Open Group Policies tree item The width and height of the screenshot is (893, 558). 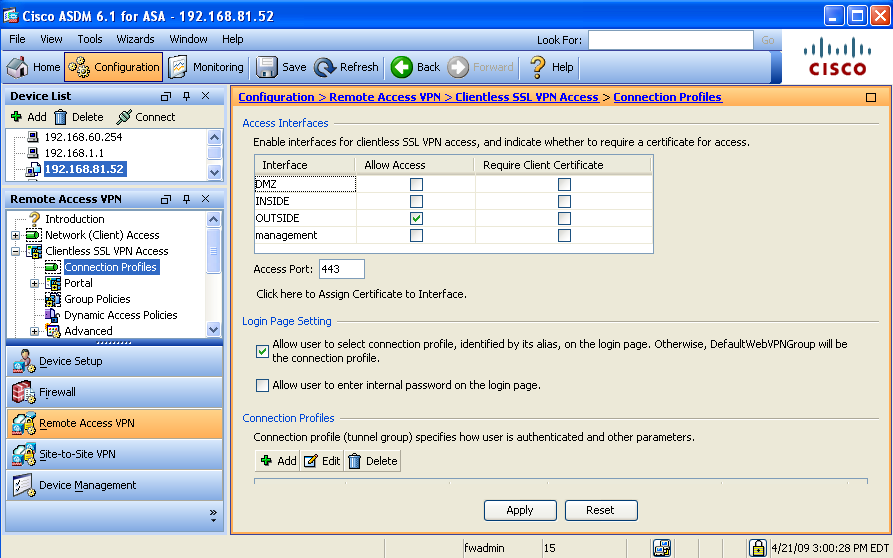[x=97, y=299]
